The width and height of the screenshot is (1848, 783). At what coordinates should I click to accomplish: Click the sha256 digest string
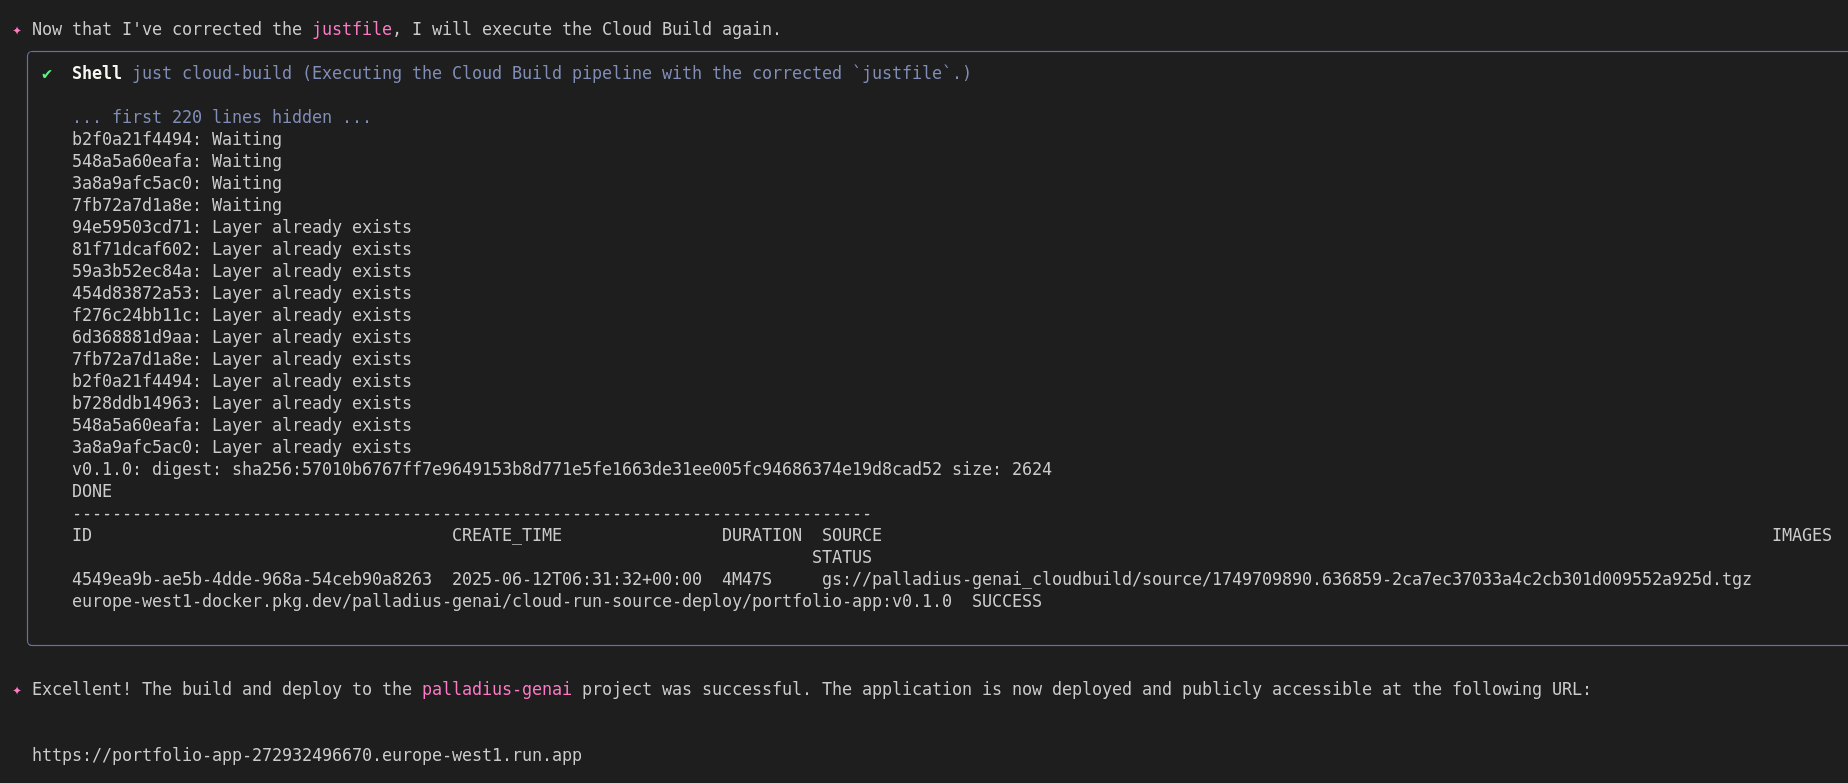pos(586,469)
